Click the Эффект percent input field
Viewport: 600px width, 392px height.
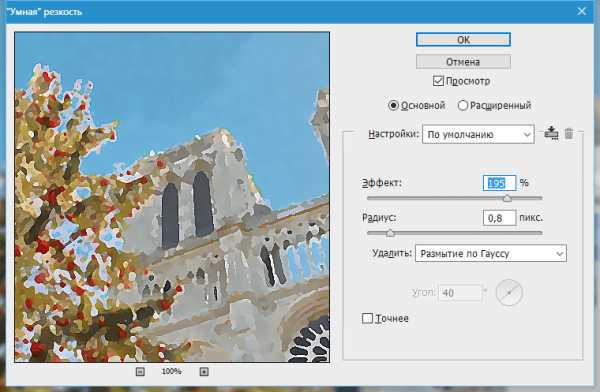(x=499, y=183)
